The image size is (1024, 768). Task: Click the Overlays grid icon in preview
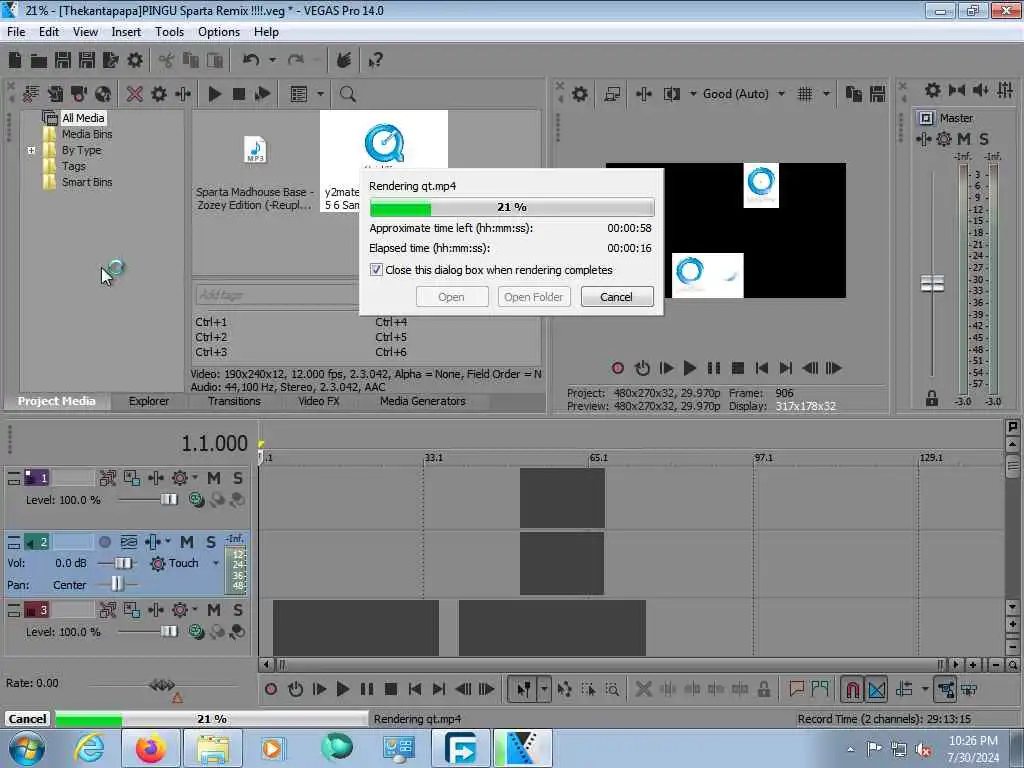(805, 94)
